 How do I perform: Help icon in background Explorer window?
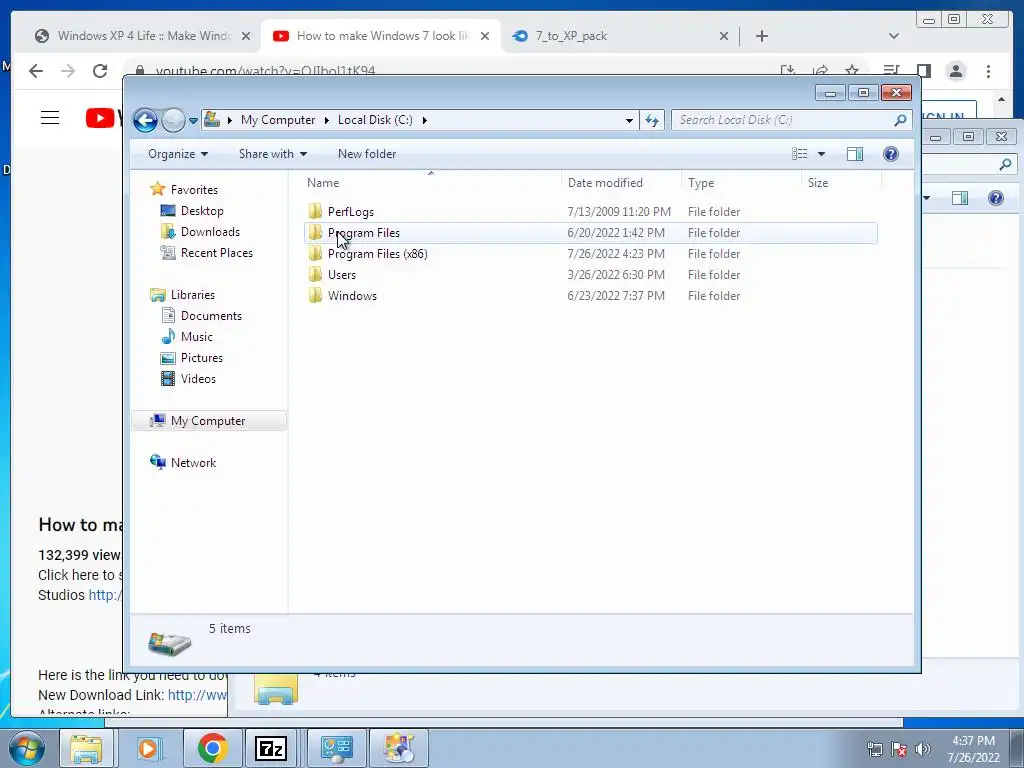tap(995, 198)
